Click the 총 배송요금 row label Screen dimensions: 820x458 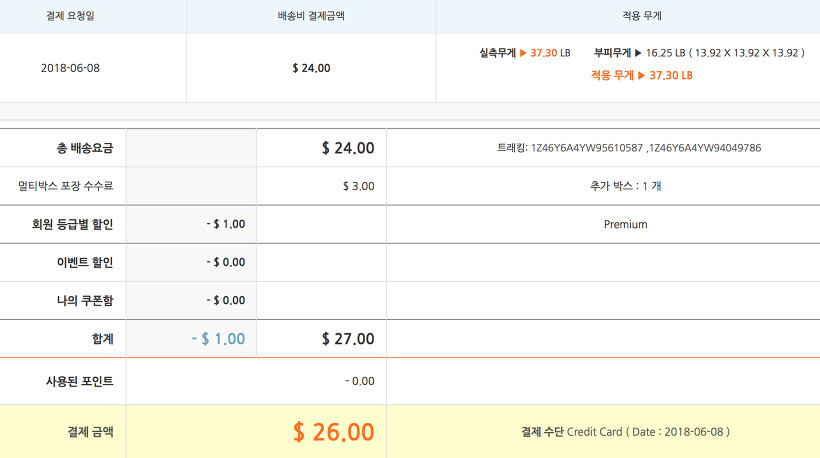click(85, 148)
